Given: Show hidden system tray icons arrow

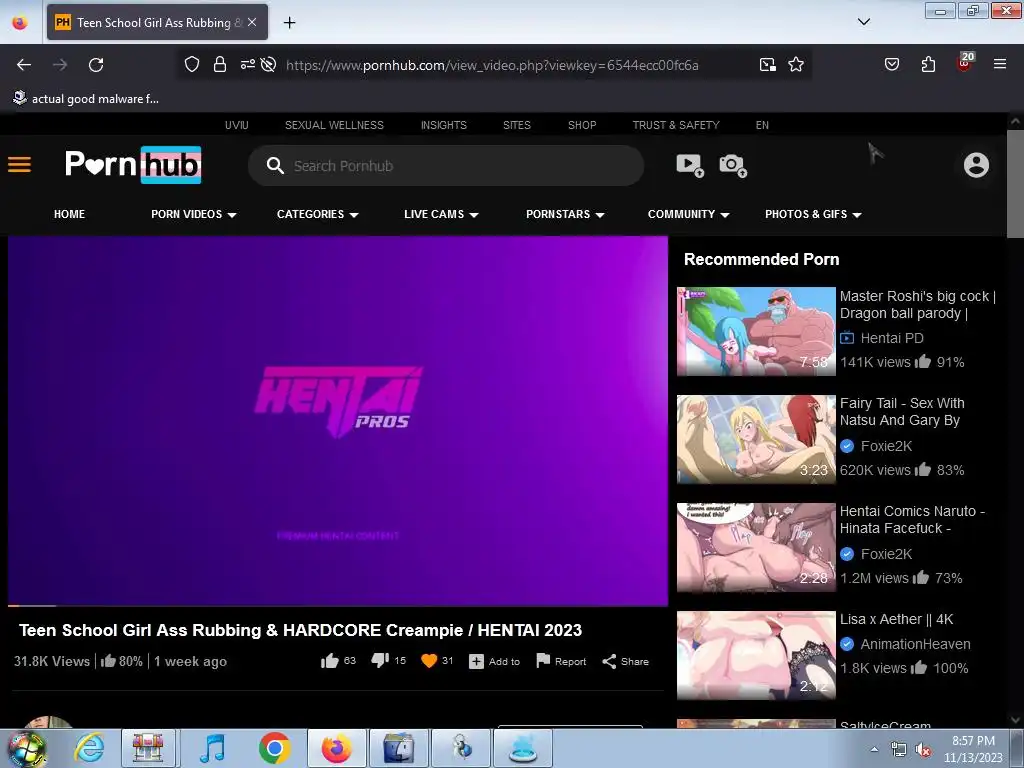Looking at the screenshot, I should point(874,749).
